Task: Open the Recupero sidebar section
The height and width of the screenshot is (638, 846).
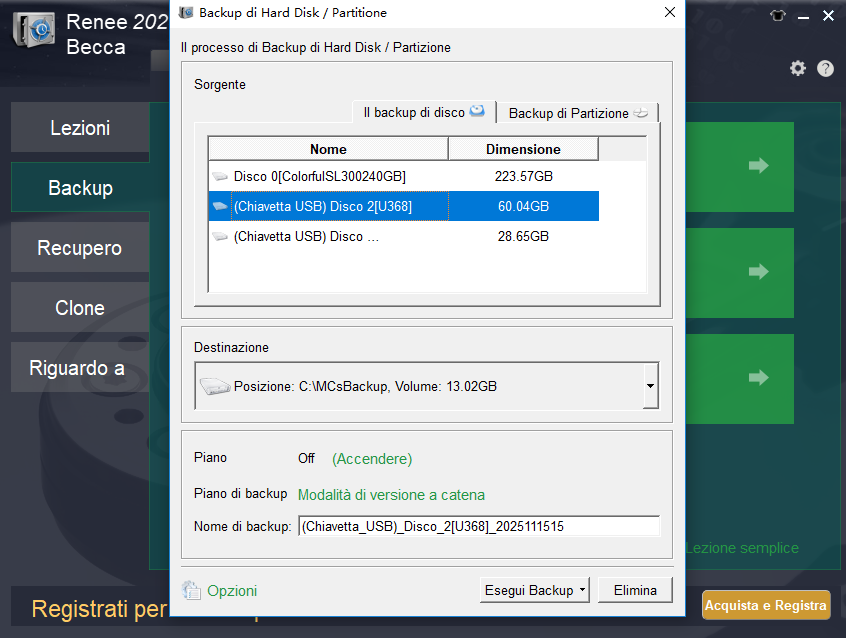Action: 79,248
